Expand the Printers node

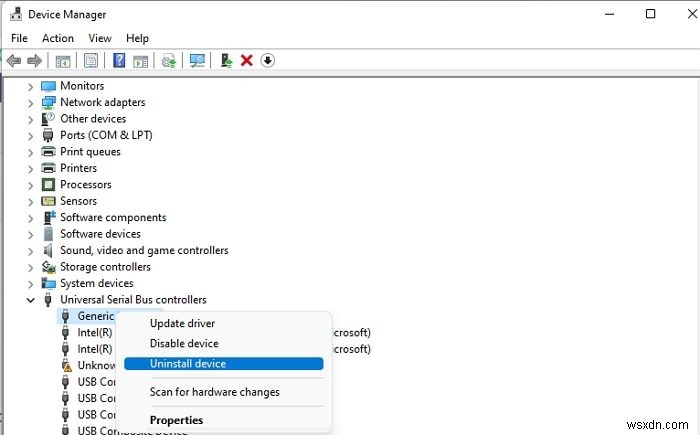pos(30,169)
